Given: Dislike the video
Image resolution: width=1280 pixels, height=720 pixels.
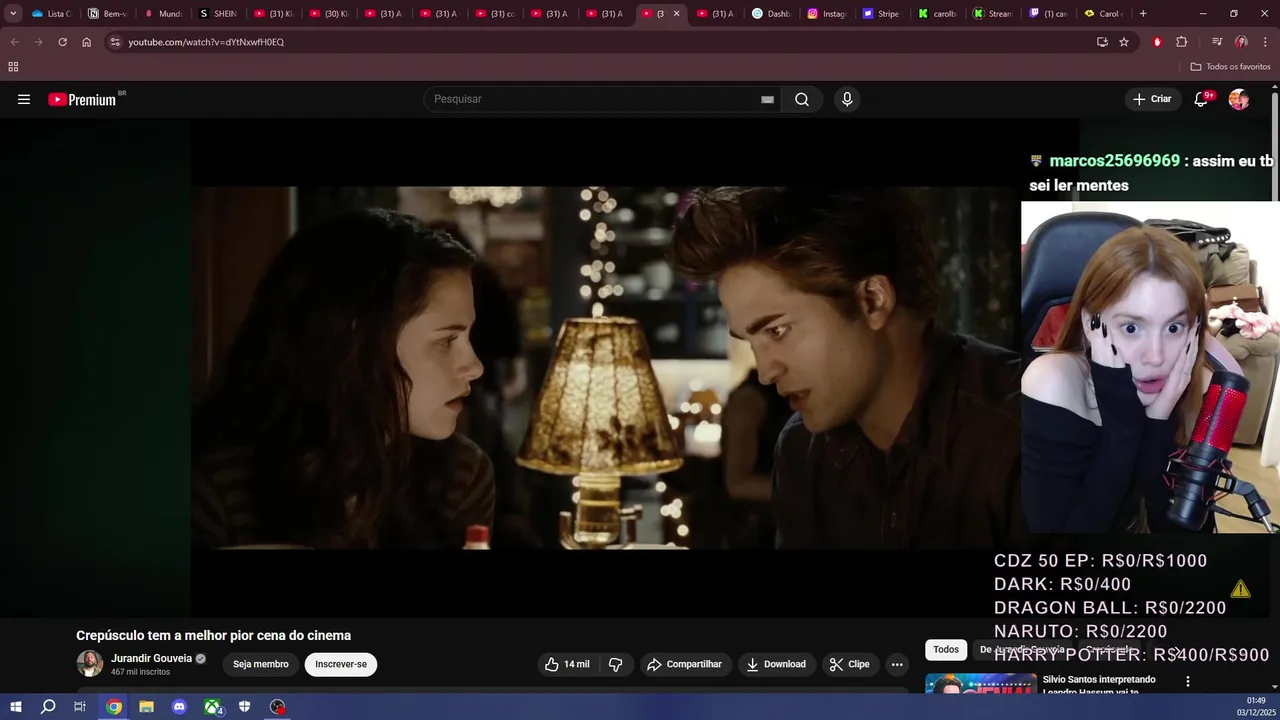Looking at the screenshot, I should point(616,664).
